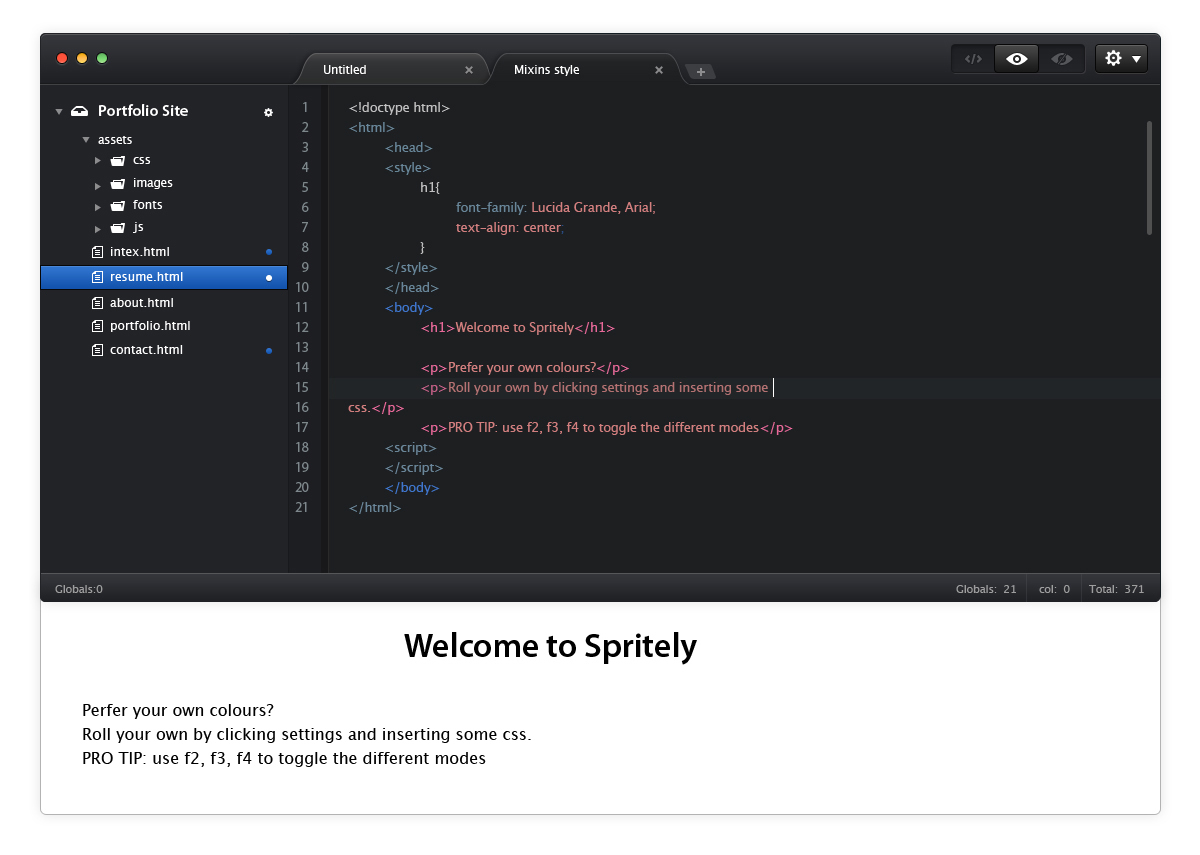Screen dimensions: 1200x855
Task: Switch to the Untitled tab
Action: (x=345, y=70)
